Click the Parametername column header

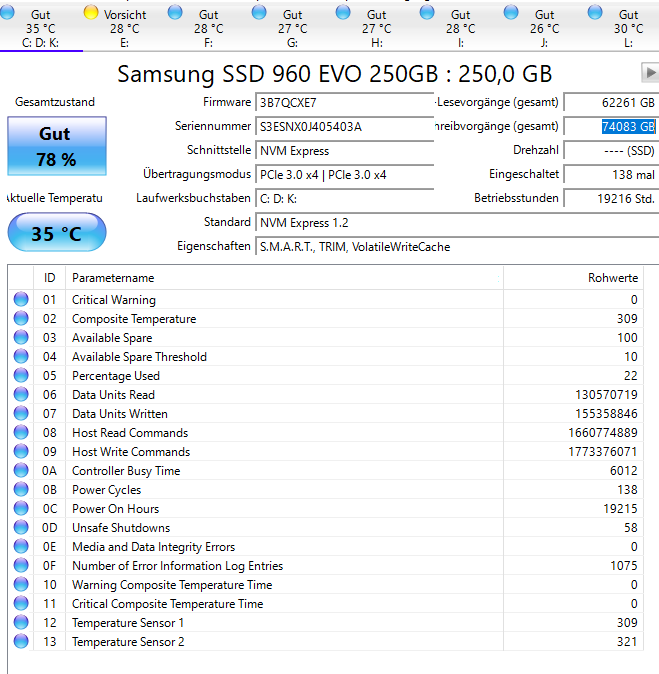pos(284,278)
